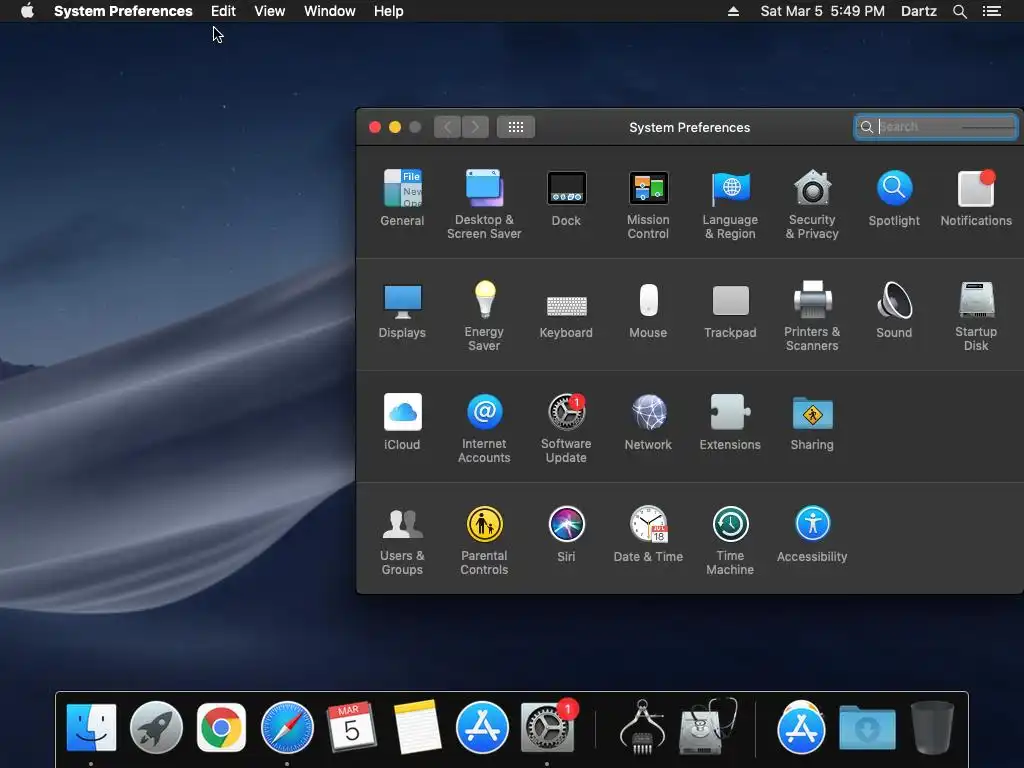The width and height of the screenshot is (1024, 768).
Task: Click the date and time in menu bar
Action: [x=823, y=11]
